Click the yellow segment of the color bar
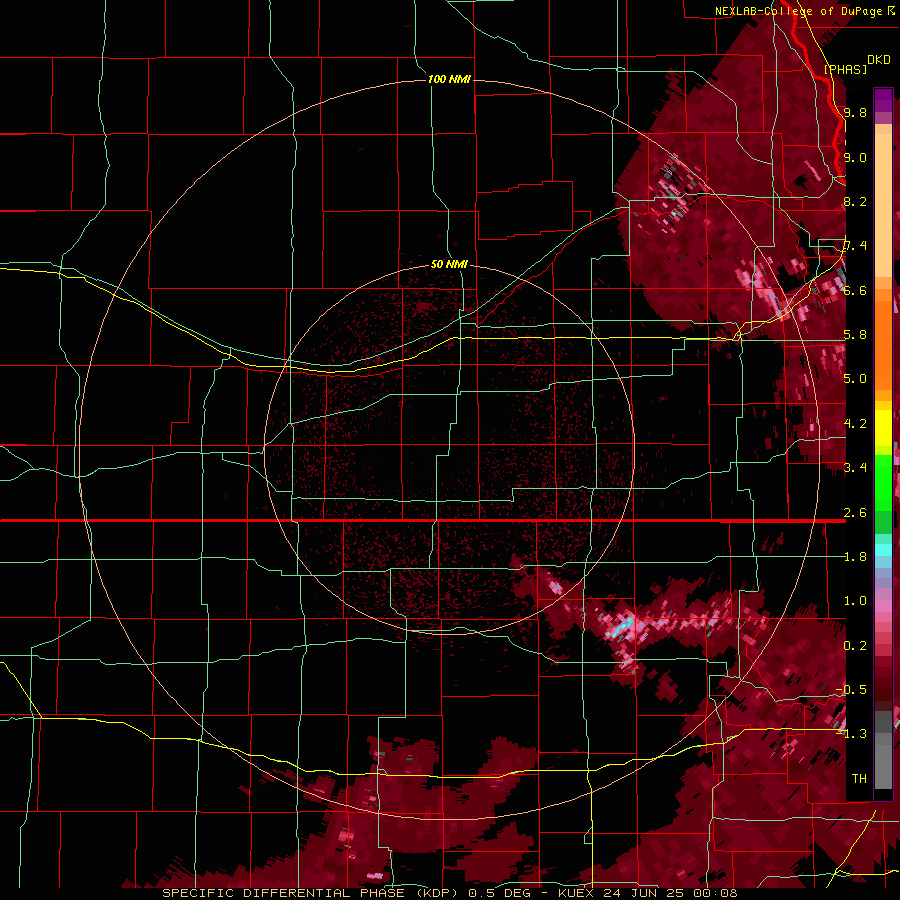Image resolution: width=900 pixels, height=900 pixels. 883,428
